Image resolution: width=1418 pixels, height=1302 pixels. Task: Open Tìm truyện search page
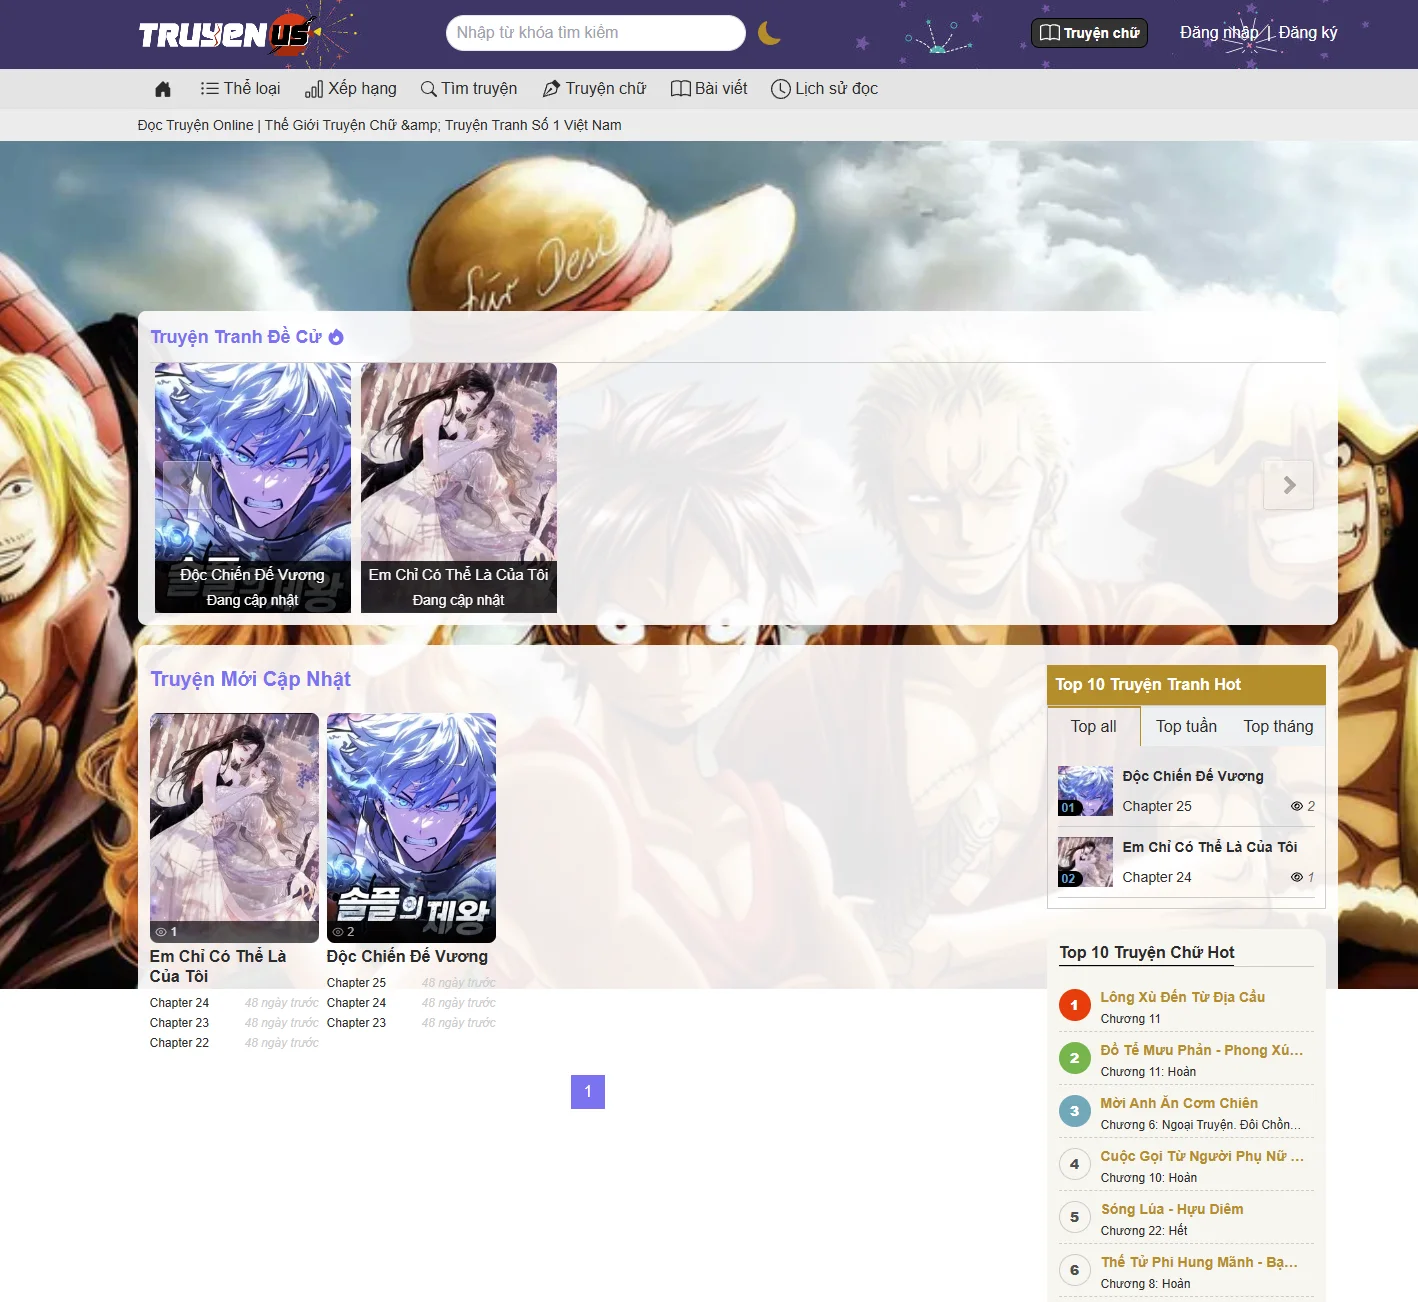469,89
